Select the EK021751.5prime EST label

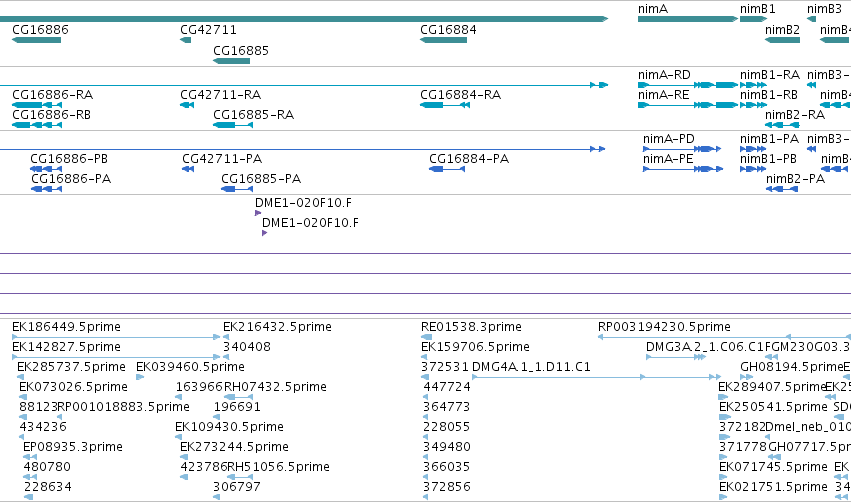pos(773,487)
